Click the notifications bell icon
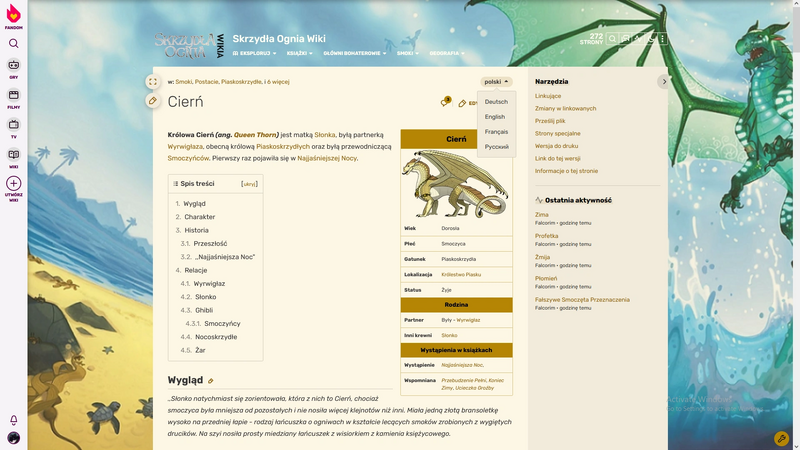The width and height of the screenshot is (800, 450). (13, 420)
